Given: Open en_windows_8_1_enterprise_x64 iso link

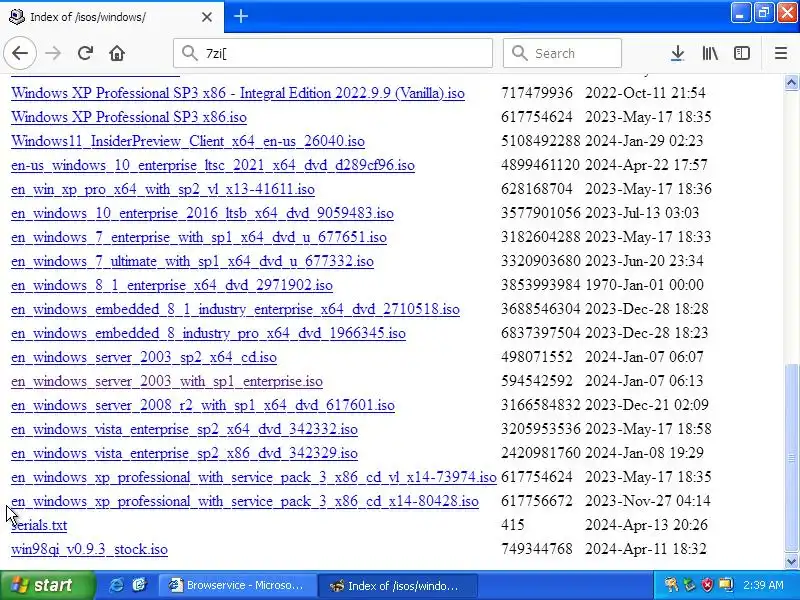Looking at the screenshot, I should (172, 285).
